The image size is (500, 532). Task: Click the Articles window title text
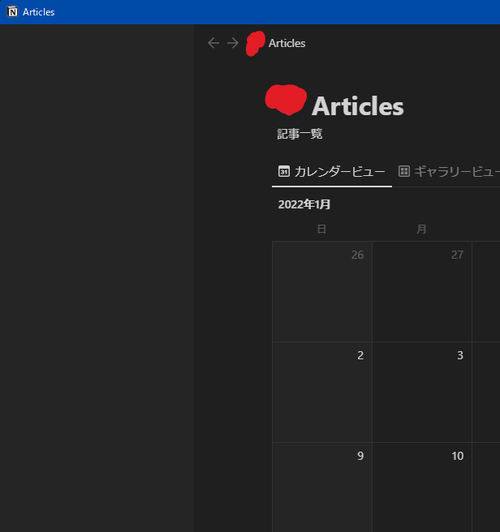38,12
